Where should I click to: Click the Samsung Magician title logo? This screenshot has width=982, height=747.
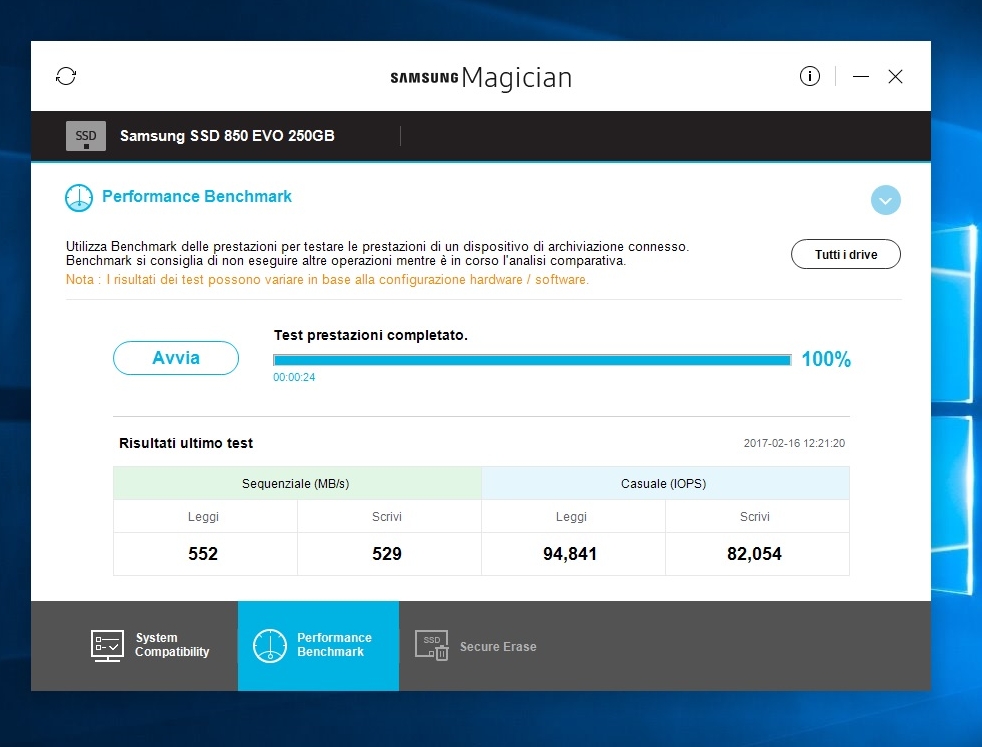tap(481, 78)
